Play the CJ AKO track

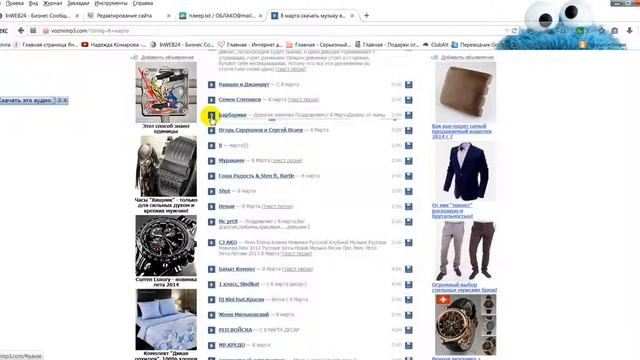[x=211, y=242]
